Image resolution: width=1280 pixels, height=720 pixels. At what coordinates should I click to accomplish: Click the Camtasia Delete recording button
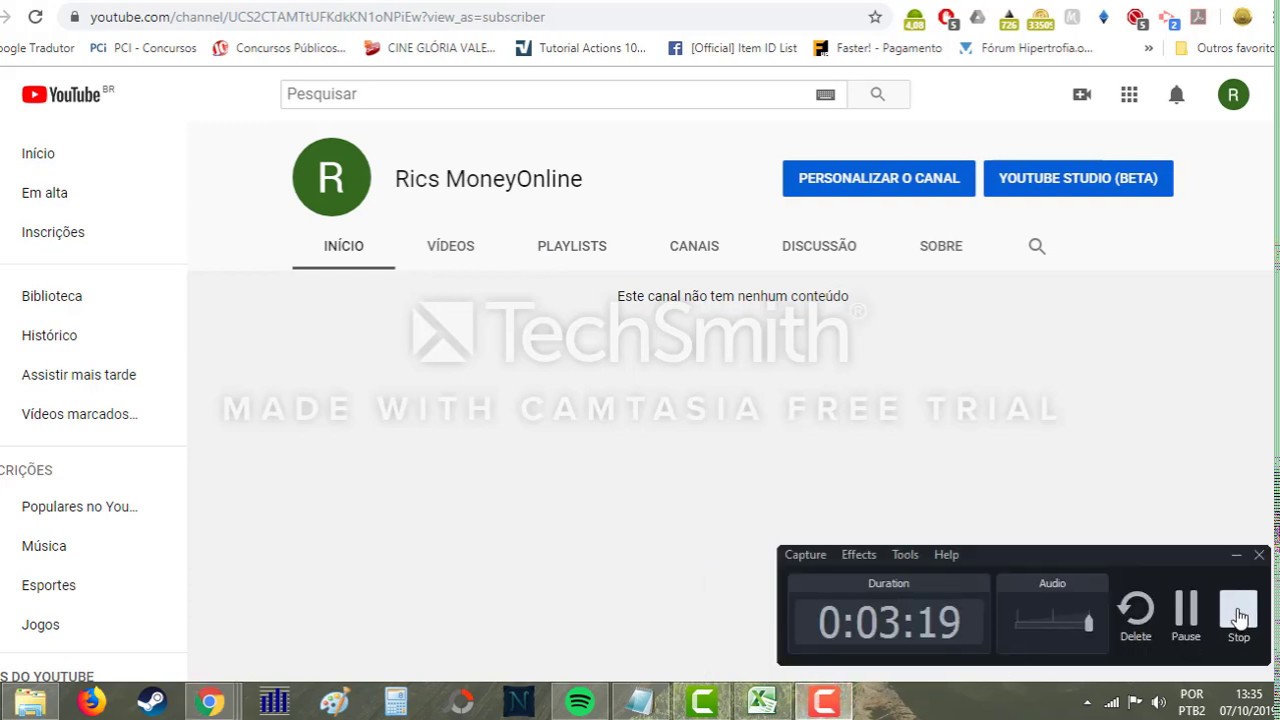tap(1135, 616)
